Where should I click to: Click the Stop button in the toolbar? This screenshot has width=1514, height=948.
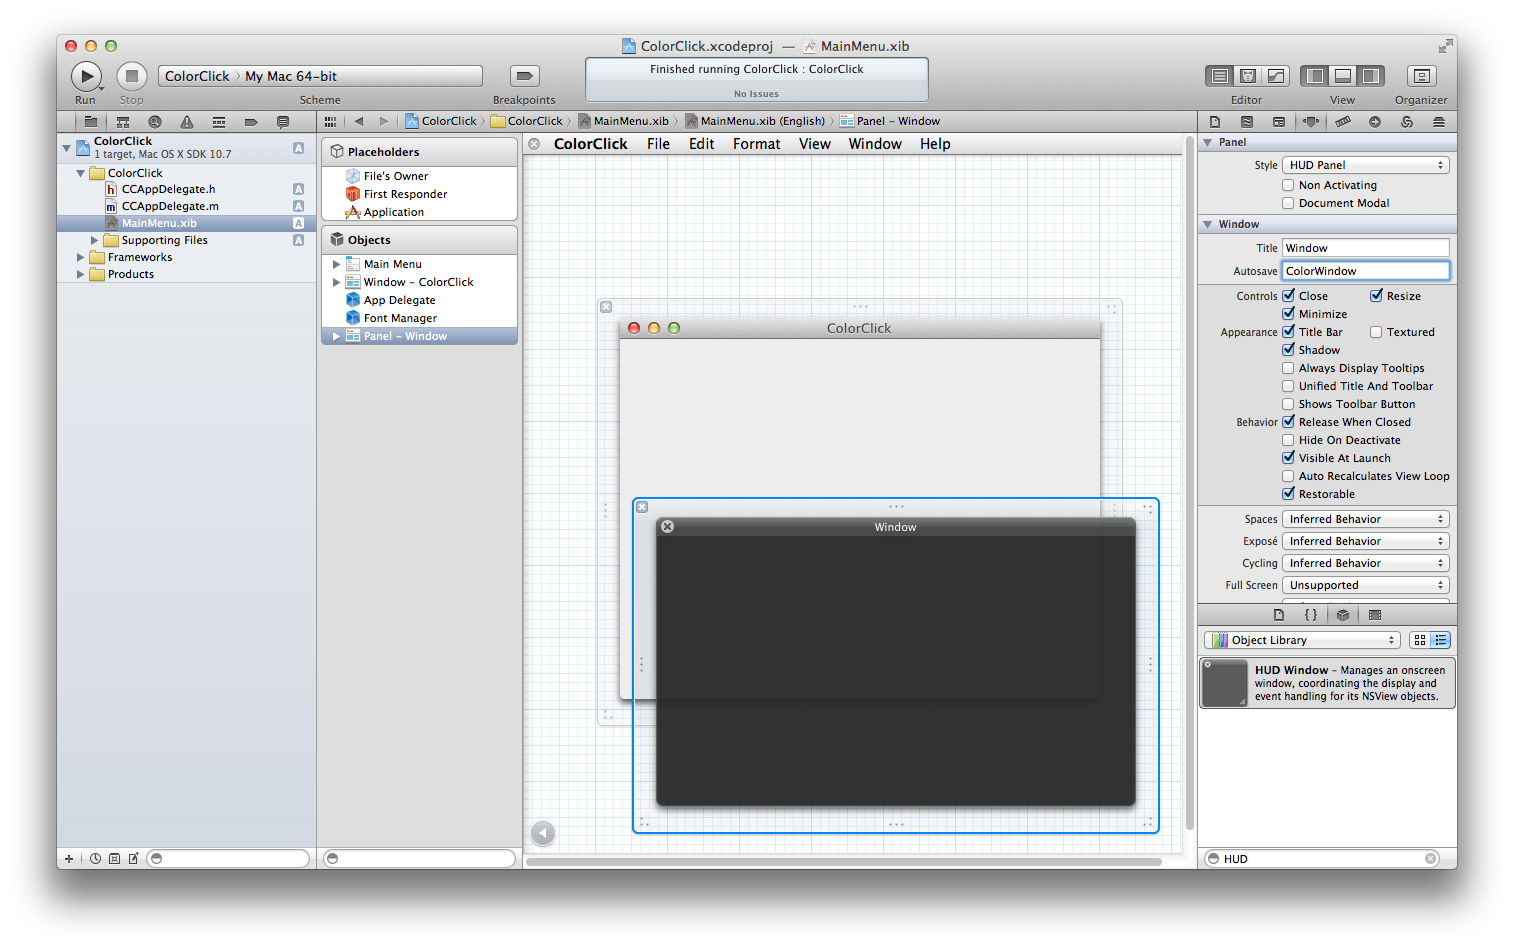tap(132, 76)
